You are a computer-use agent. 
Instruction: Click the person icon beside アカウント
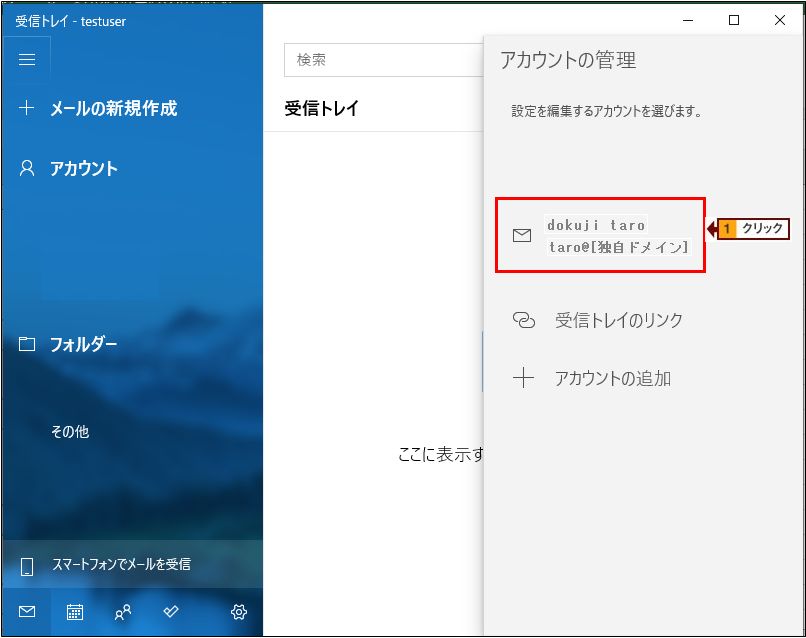pos(27,168)
